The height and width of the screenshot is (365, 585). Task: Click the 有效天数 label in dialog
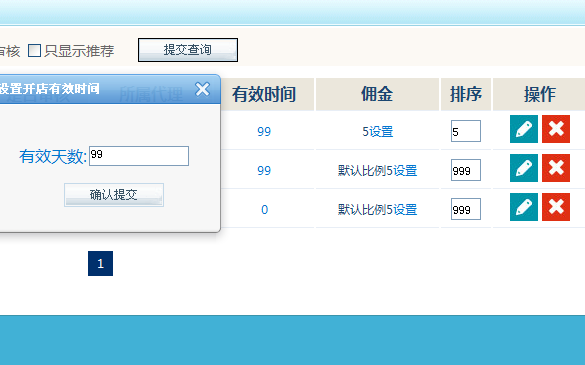(53, 156)
